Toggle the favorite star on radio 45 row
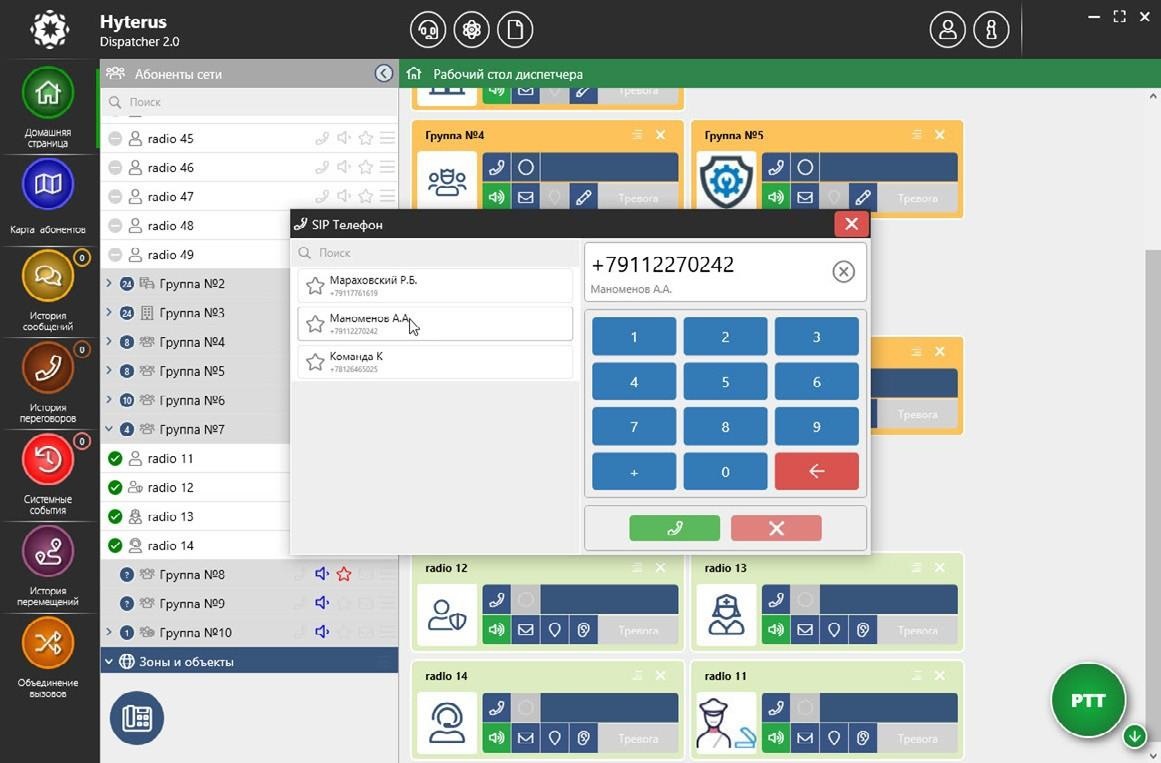 tap(366, 138)
